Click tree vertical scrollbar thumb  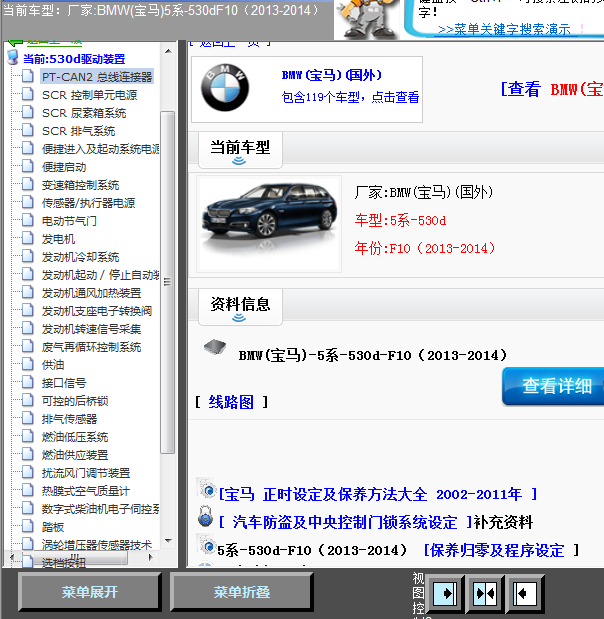(x=168, y=282)
